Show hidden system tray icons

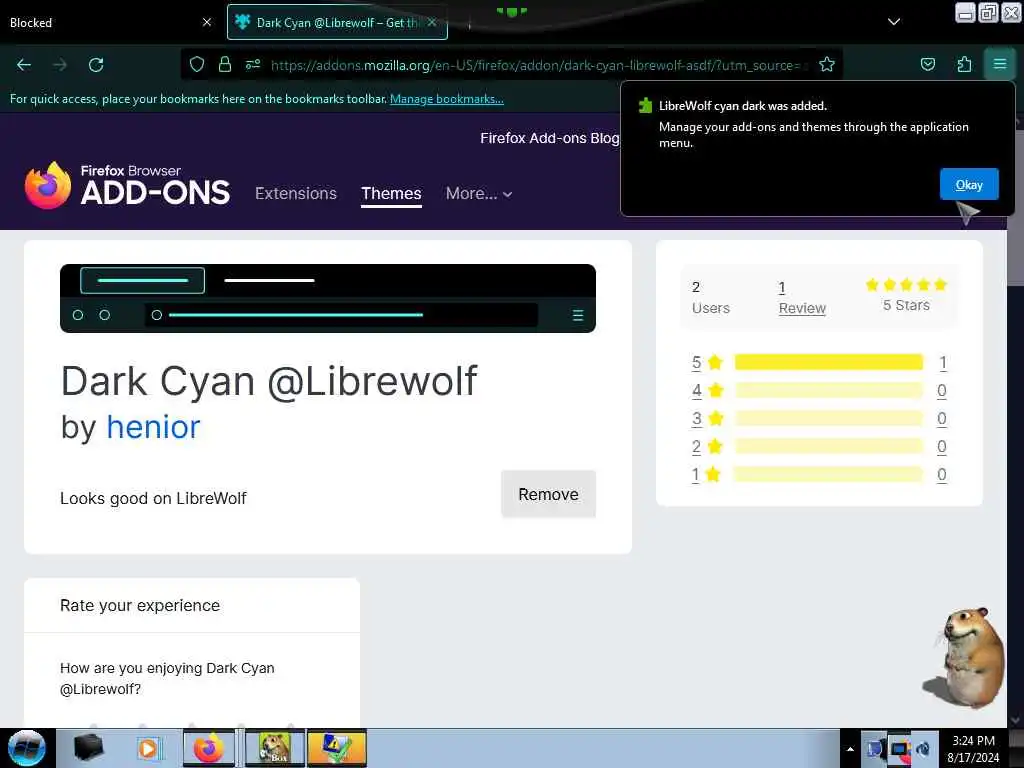[x=850, y=749]
